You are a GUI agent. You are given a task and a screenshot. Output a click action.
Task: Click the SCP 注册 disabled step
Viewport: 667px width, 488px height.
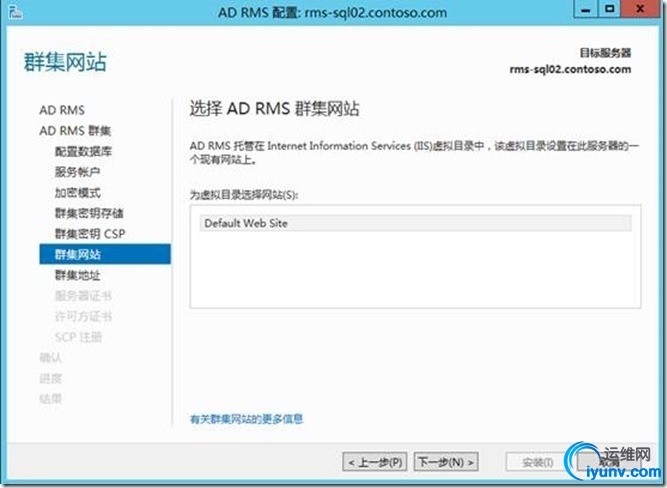tap(79, 337)
